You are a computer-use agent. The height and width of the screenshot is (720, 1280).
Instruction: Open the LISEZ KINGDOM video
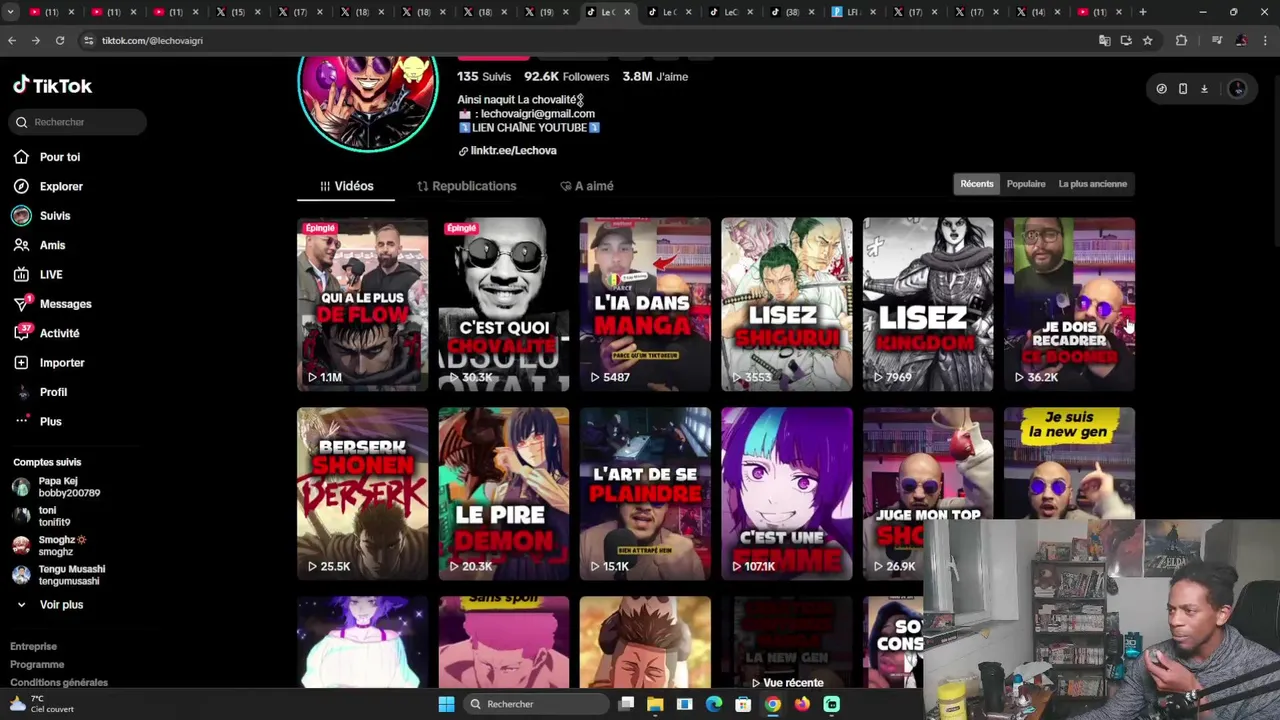(x=928, y=304)
